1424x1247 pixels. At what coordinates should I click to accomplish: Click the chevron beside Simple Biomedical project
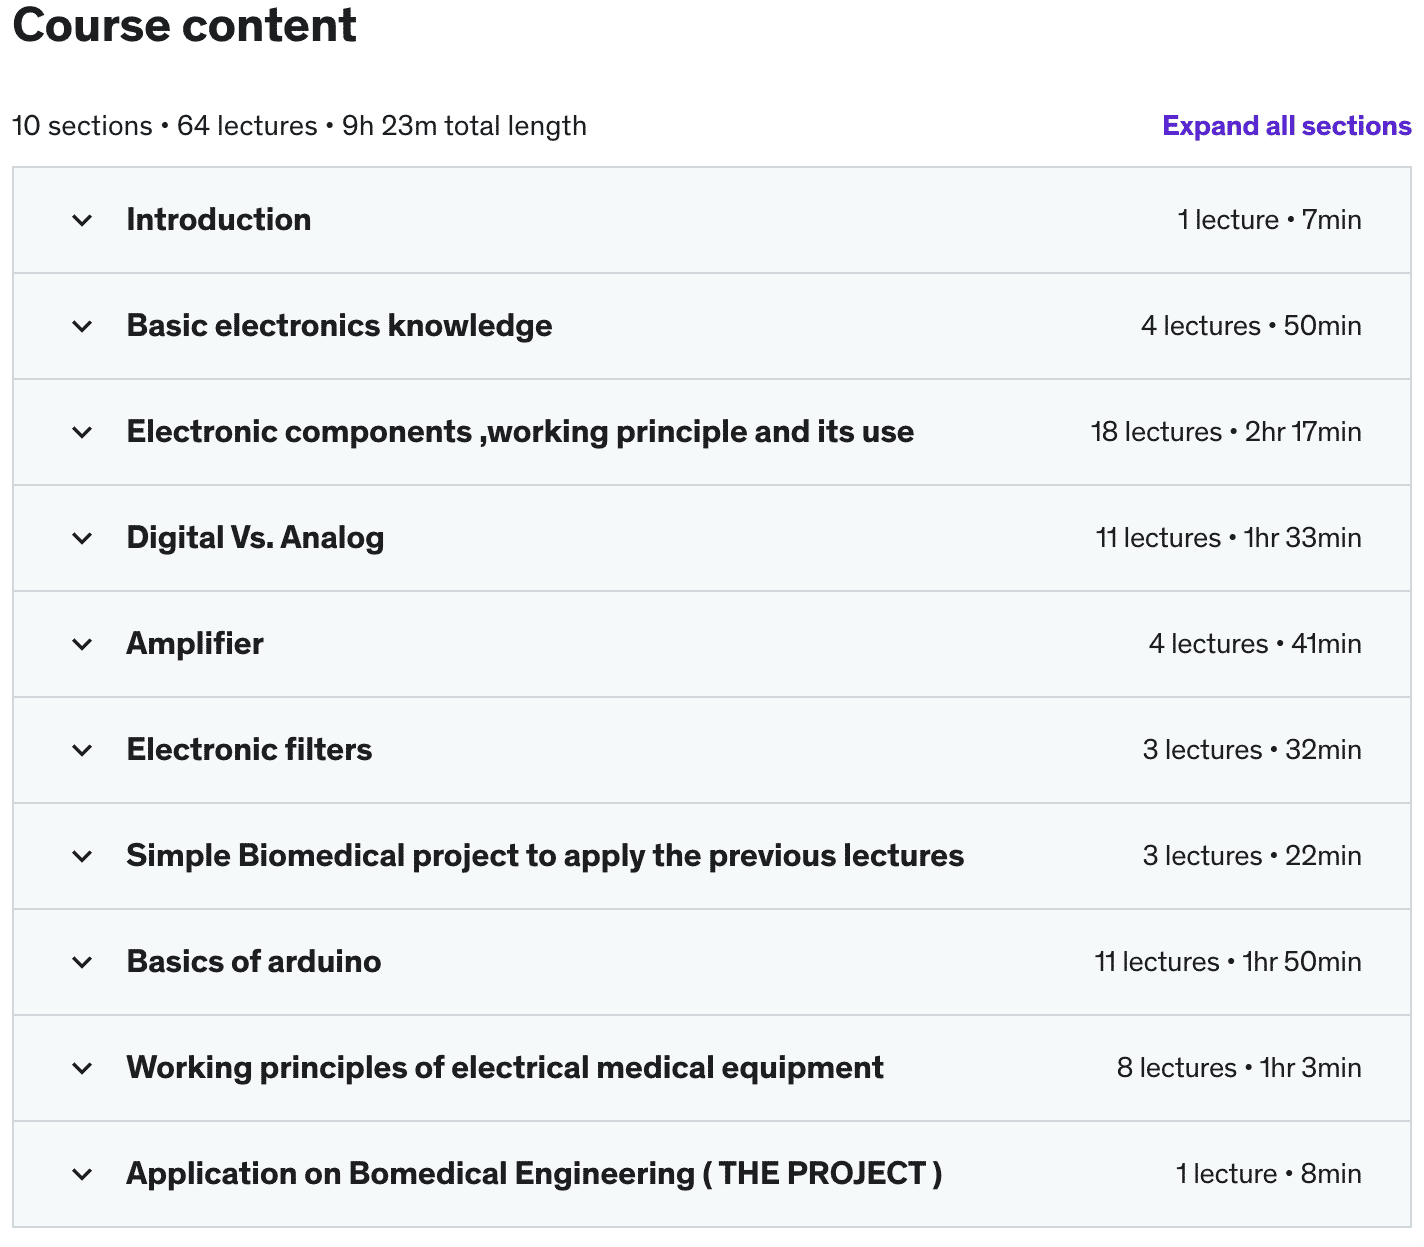tap(83, 856)
